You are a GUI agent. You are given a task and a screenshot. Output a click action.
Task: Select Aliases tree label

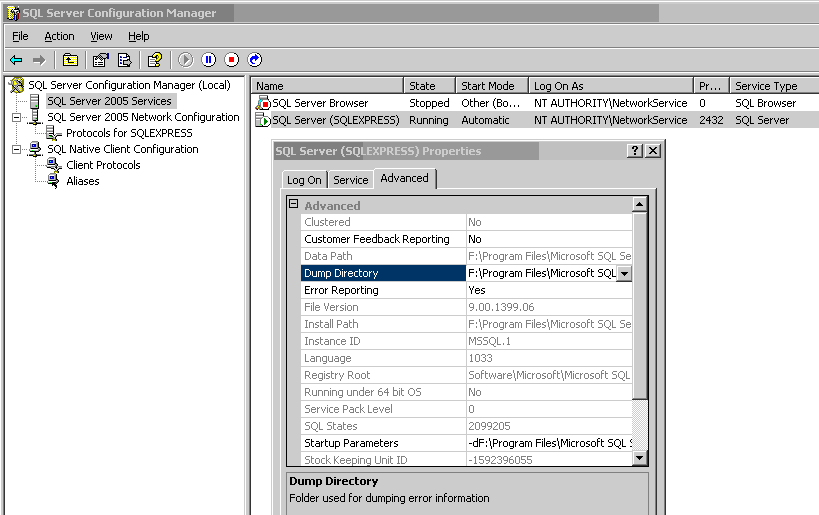coord(83,181)
